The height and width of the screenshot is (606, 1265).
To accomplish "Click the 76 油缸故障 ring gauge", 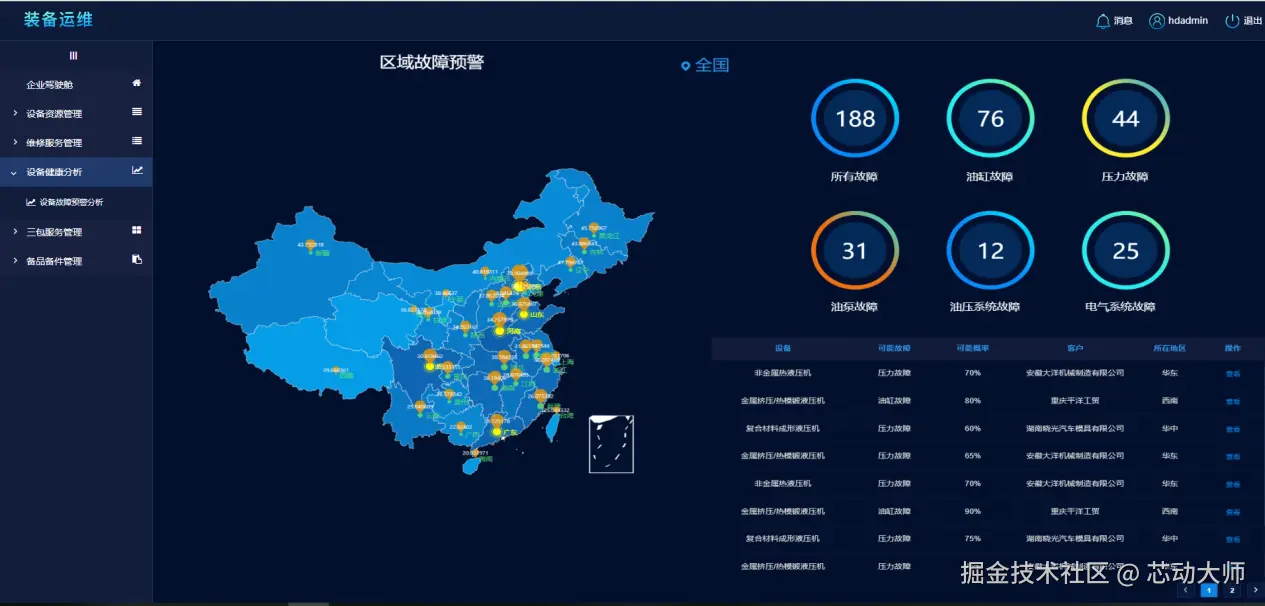I will (x=990, y=119).
